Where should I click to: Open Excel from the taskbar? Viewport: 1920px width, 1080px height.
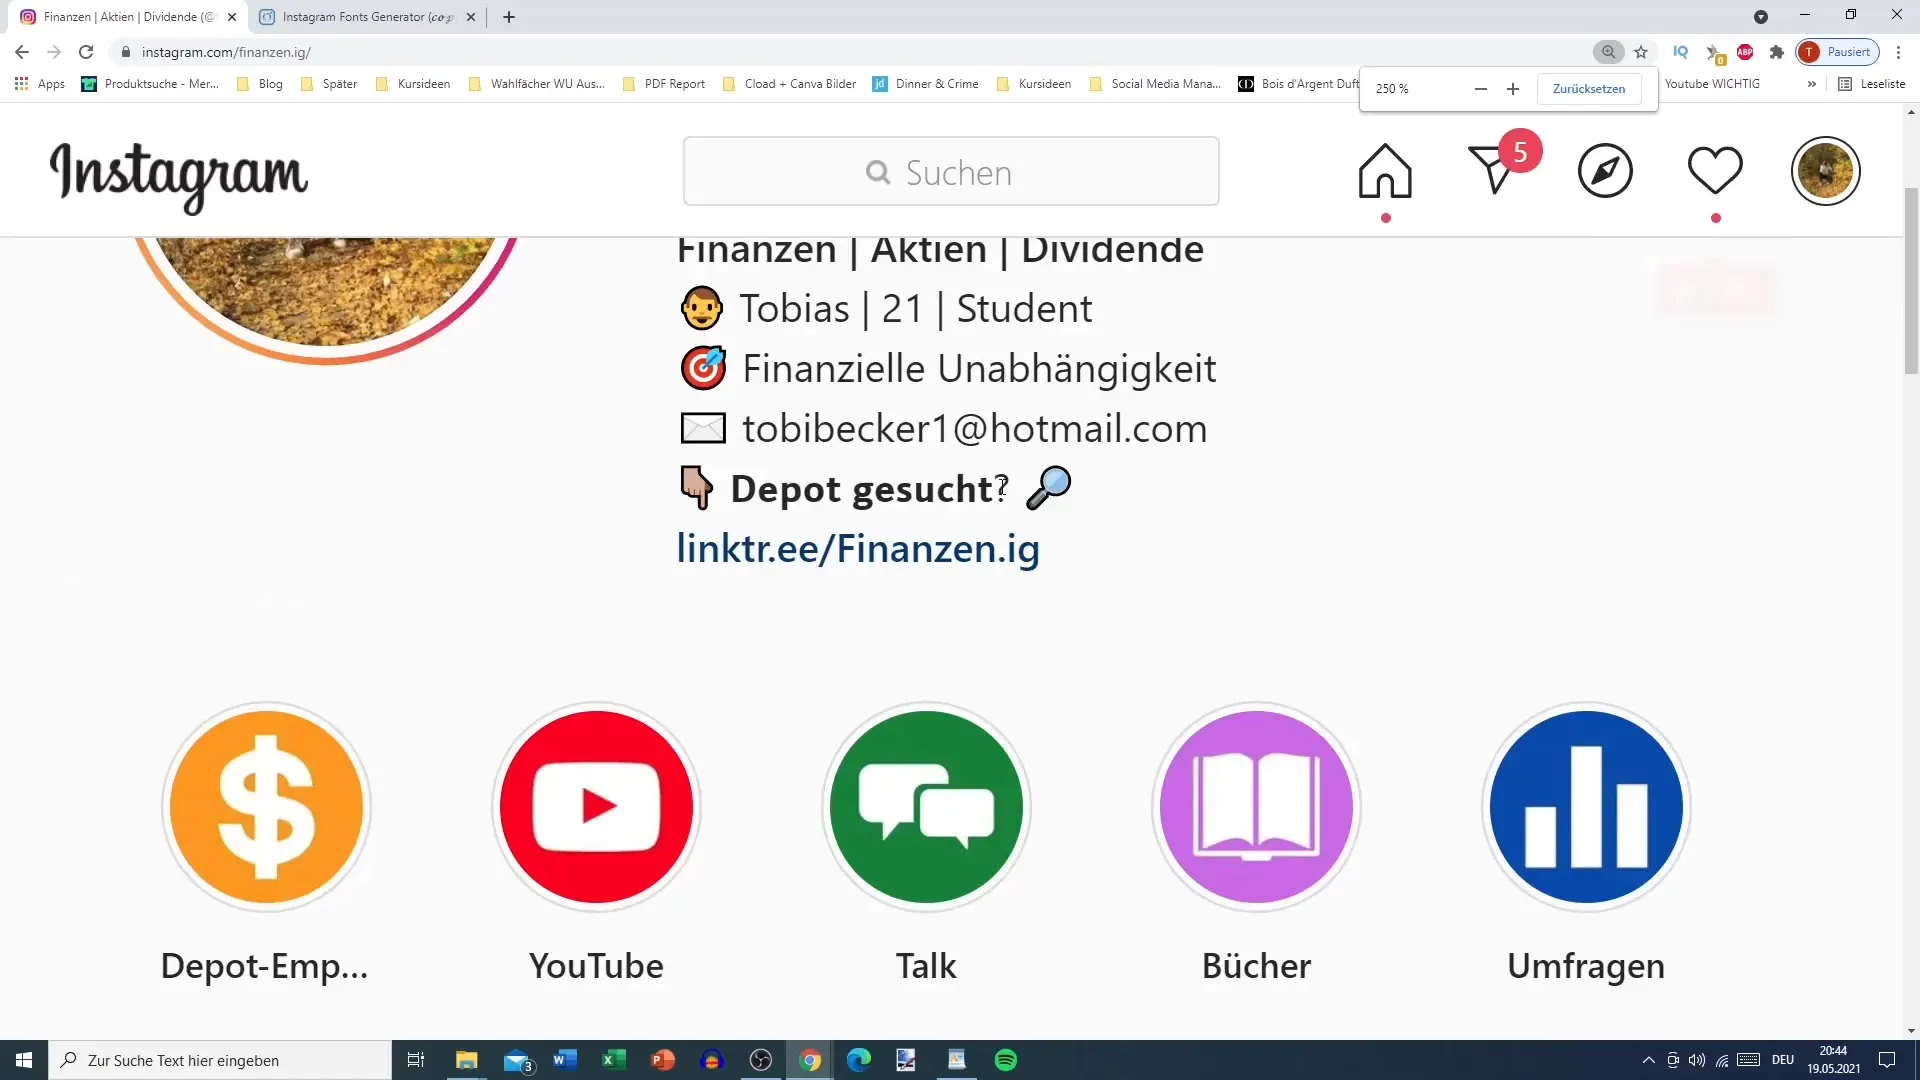pos(613,1060)
